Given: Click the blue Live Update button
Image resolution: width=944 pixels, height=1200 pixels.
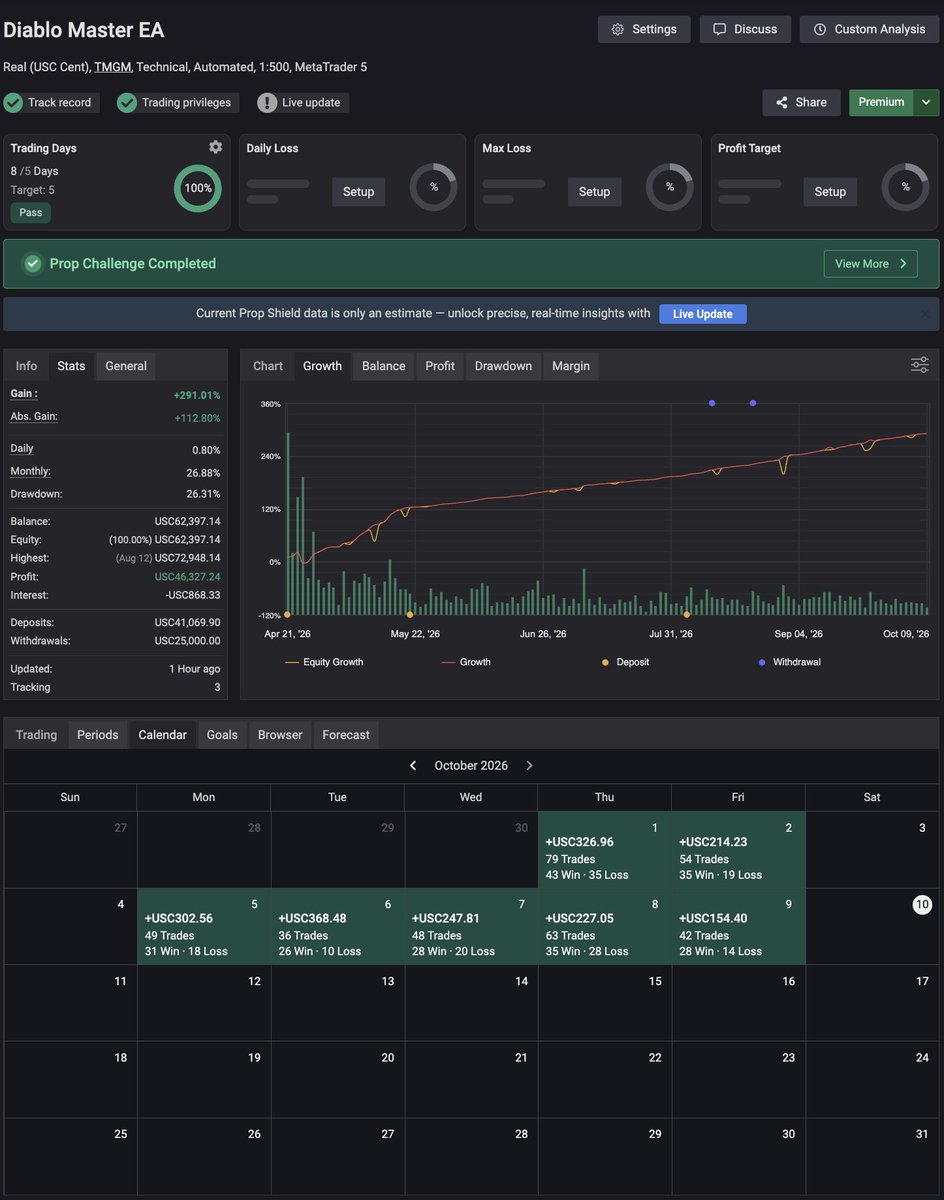Looking at the screenshot, I should (702, 314).
